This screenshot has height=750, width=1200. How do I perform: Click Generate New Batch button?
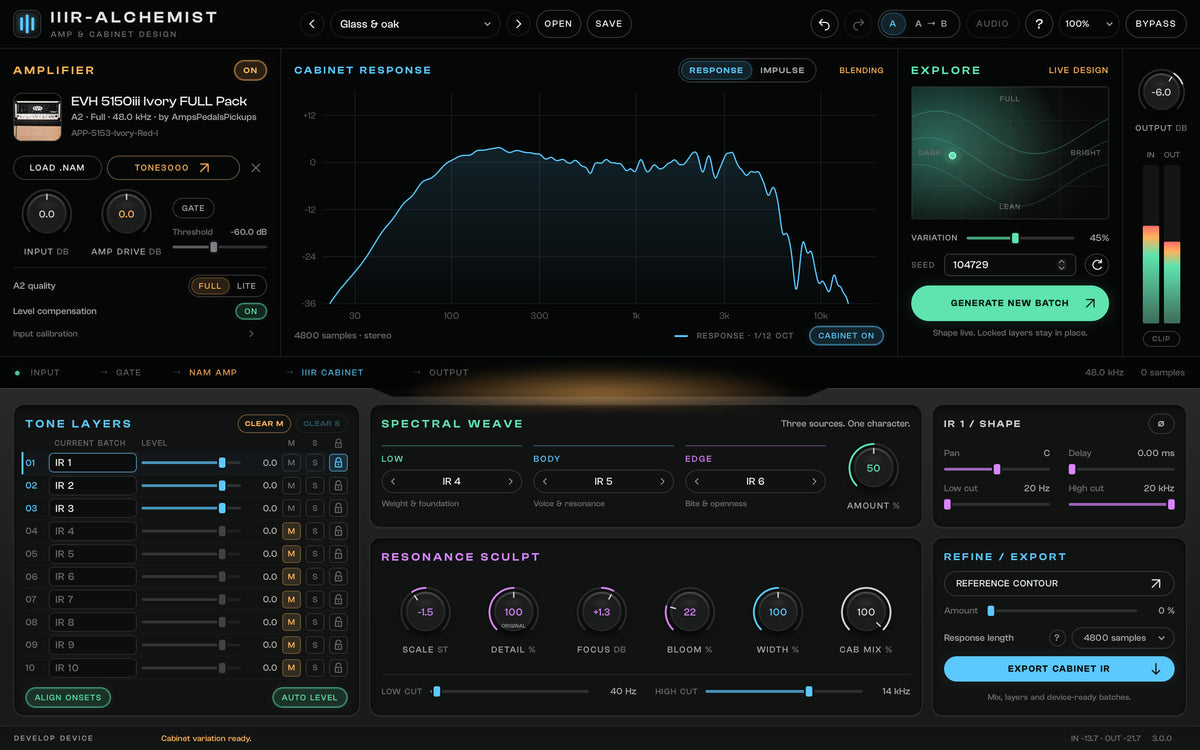click(1010, 303)
